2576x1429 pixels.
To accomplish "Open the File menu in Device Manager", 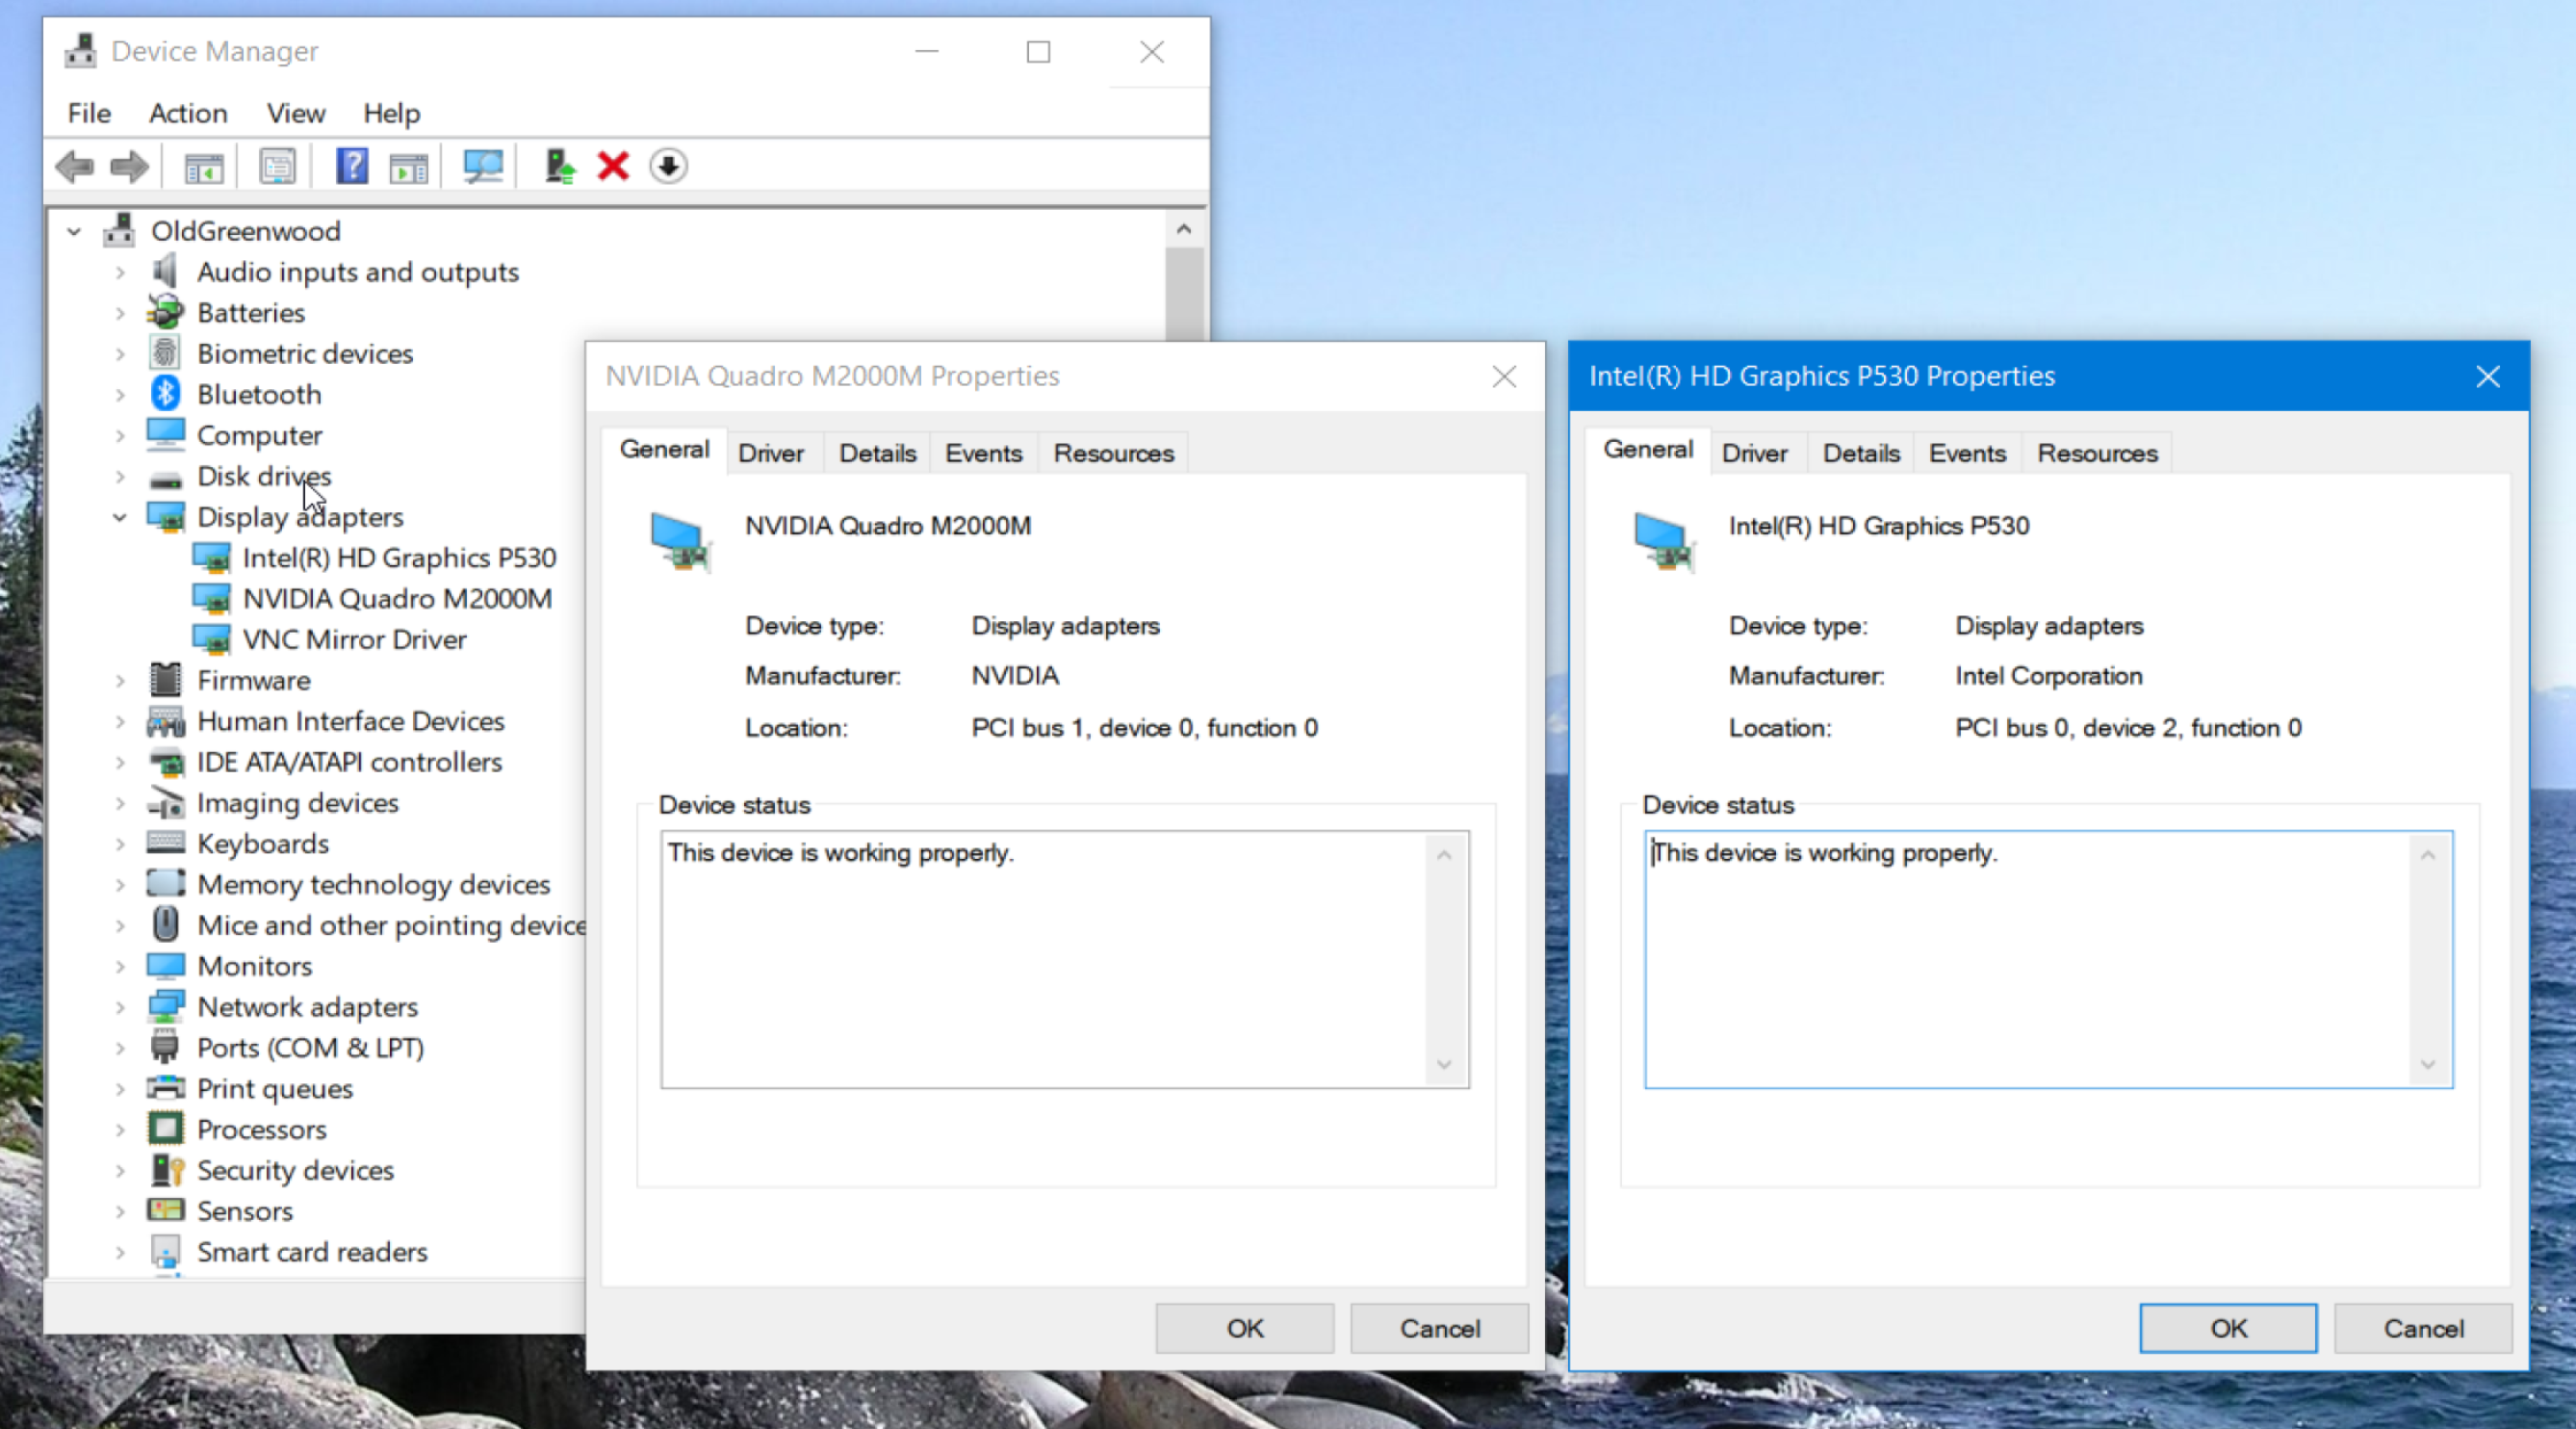I will pos(89,113).
